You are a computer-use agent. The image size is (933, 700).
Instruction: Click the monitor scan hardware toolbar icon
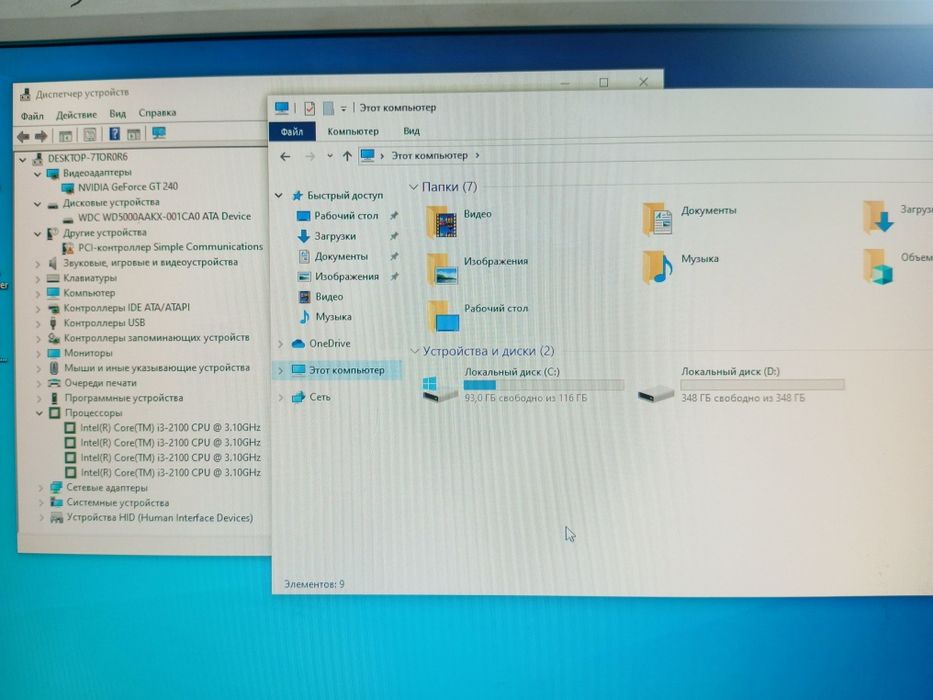click(159, 133)
